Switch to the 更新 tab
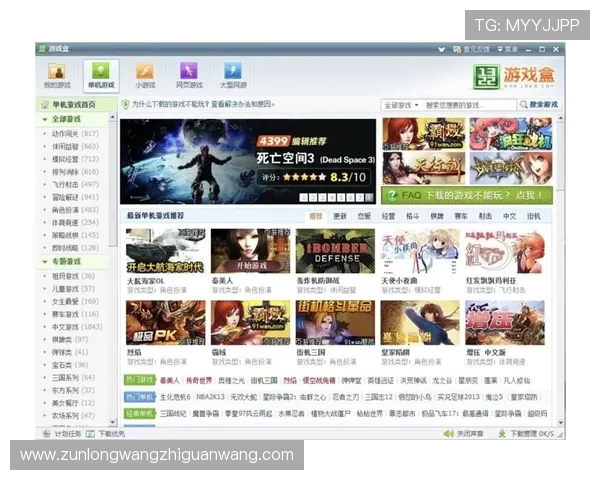Image resolution: width=600 pixels, height=480 pixels. [x=340, y=216]
